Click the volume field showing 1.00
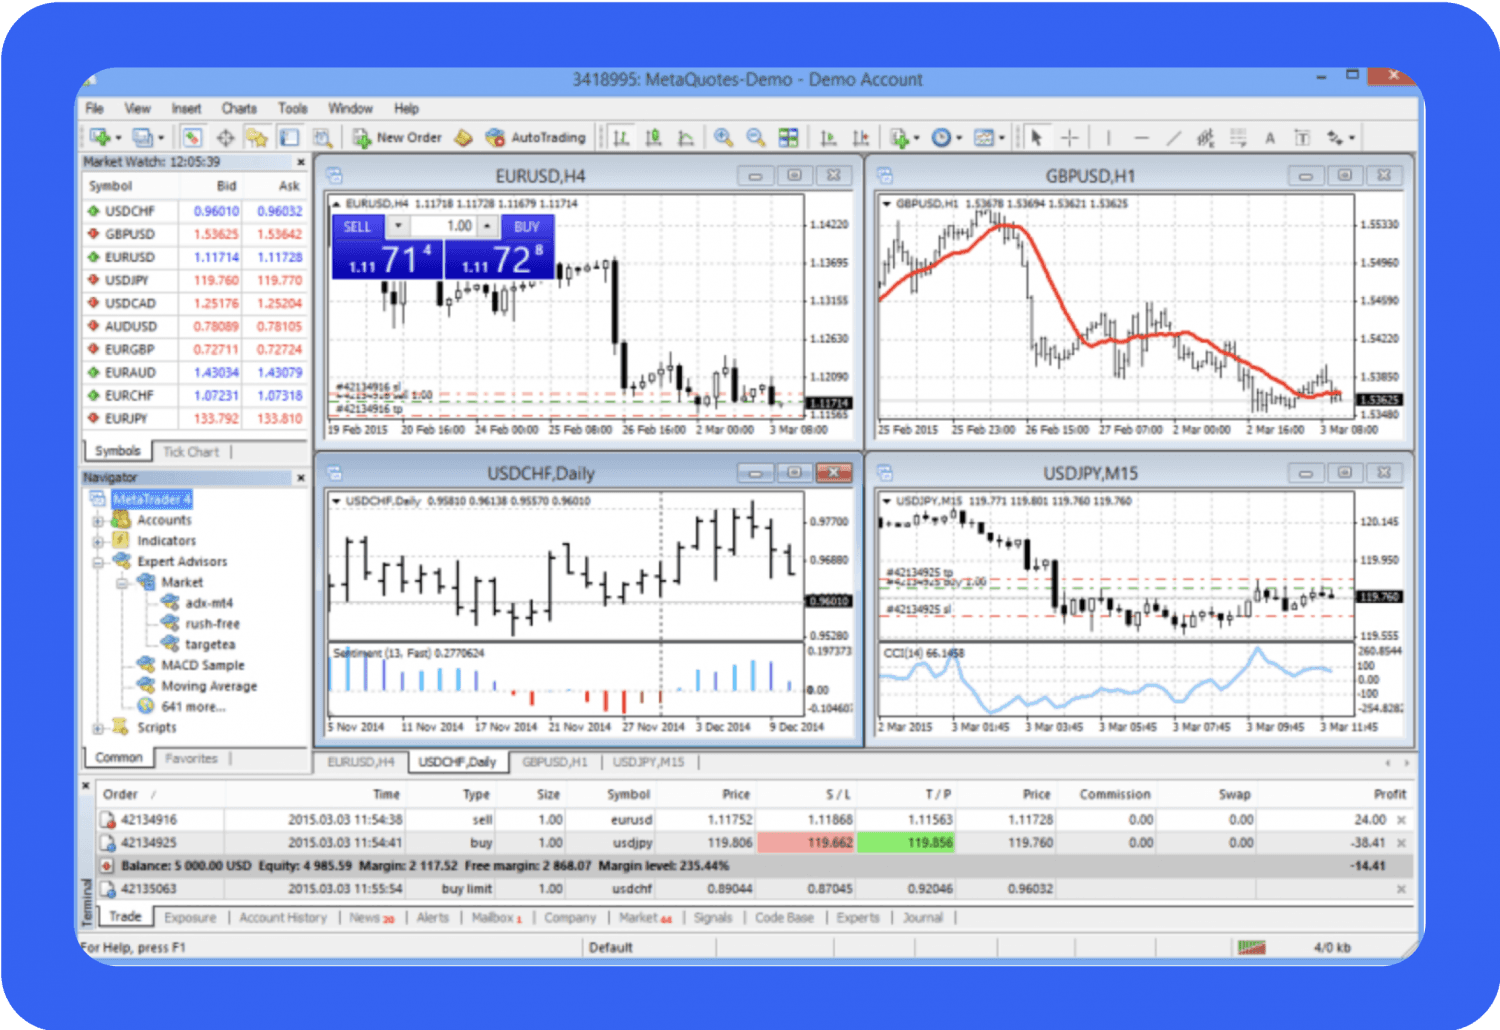This screenshot has height=1030, width=1500. coord(442,226)
